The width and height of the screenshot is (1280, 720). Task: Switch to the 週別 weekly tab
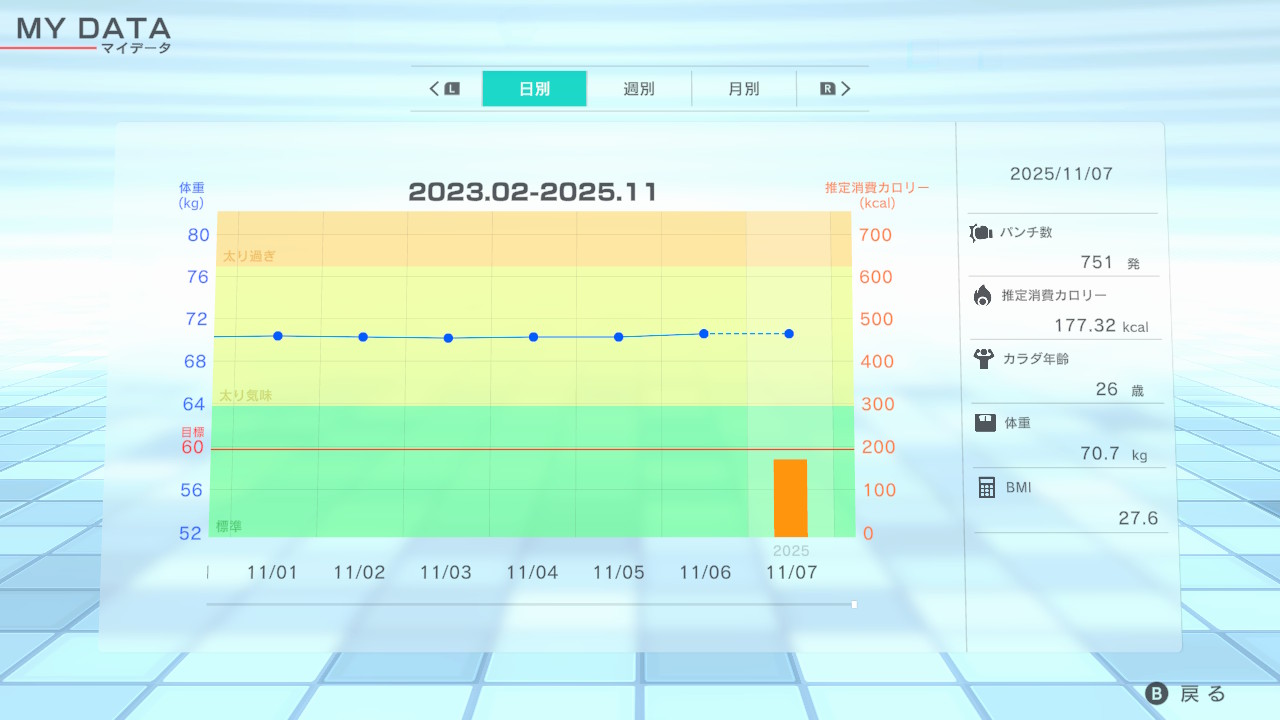click(639, 89)
